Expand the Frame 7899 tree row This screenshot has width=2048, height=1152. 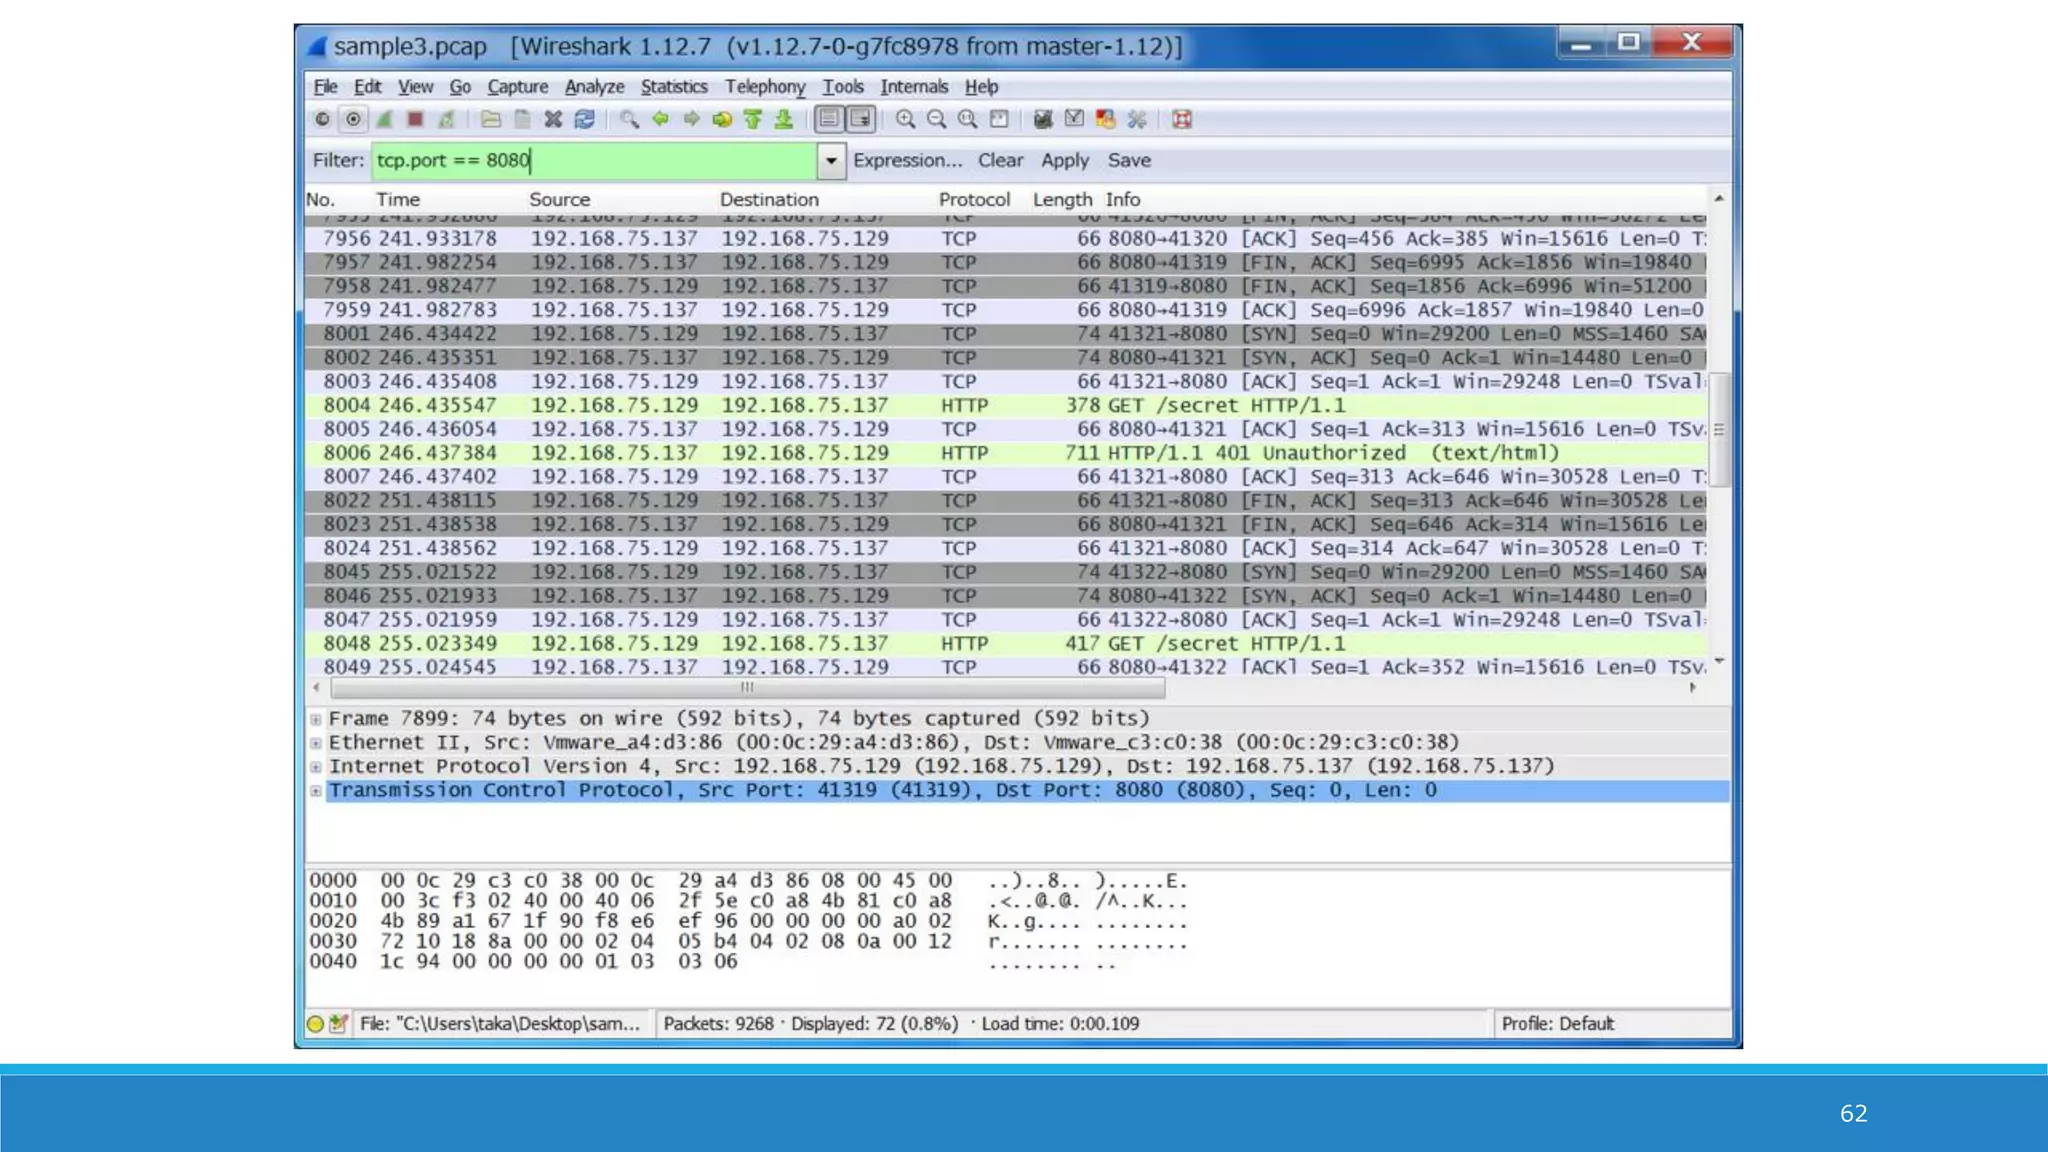point(316,719)
